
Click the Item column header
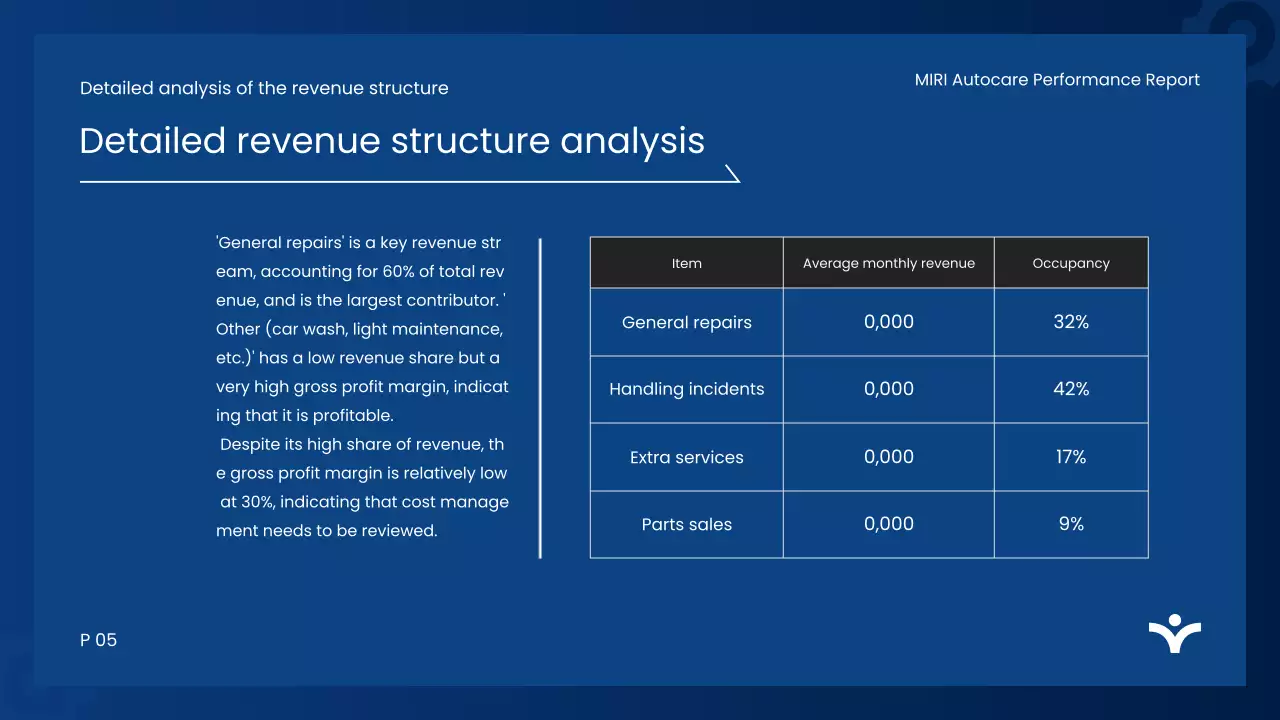(686, 262)
